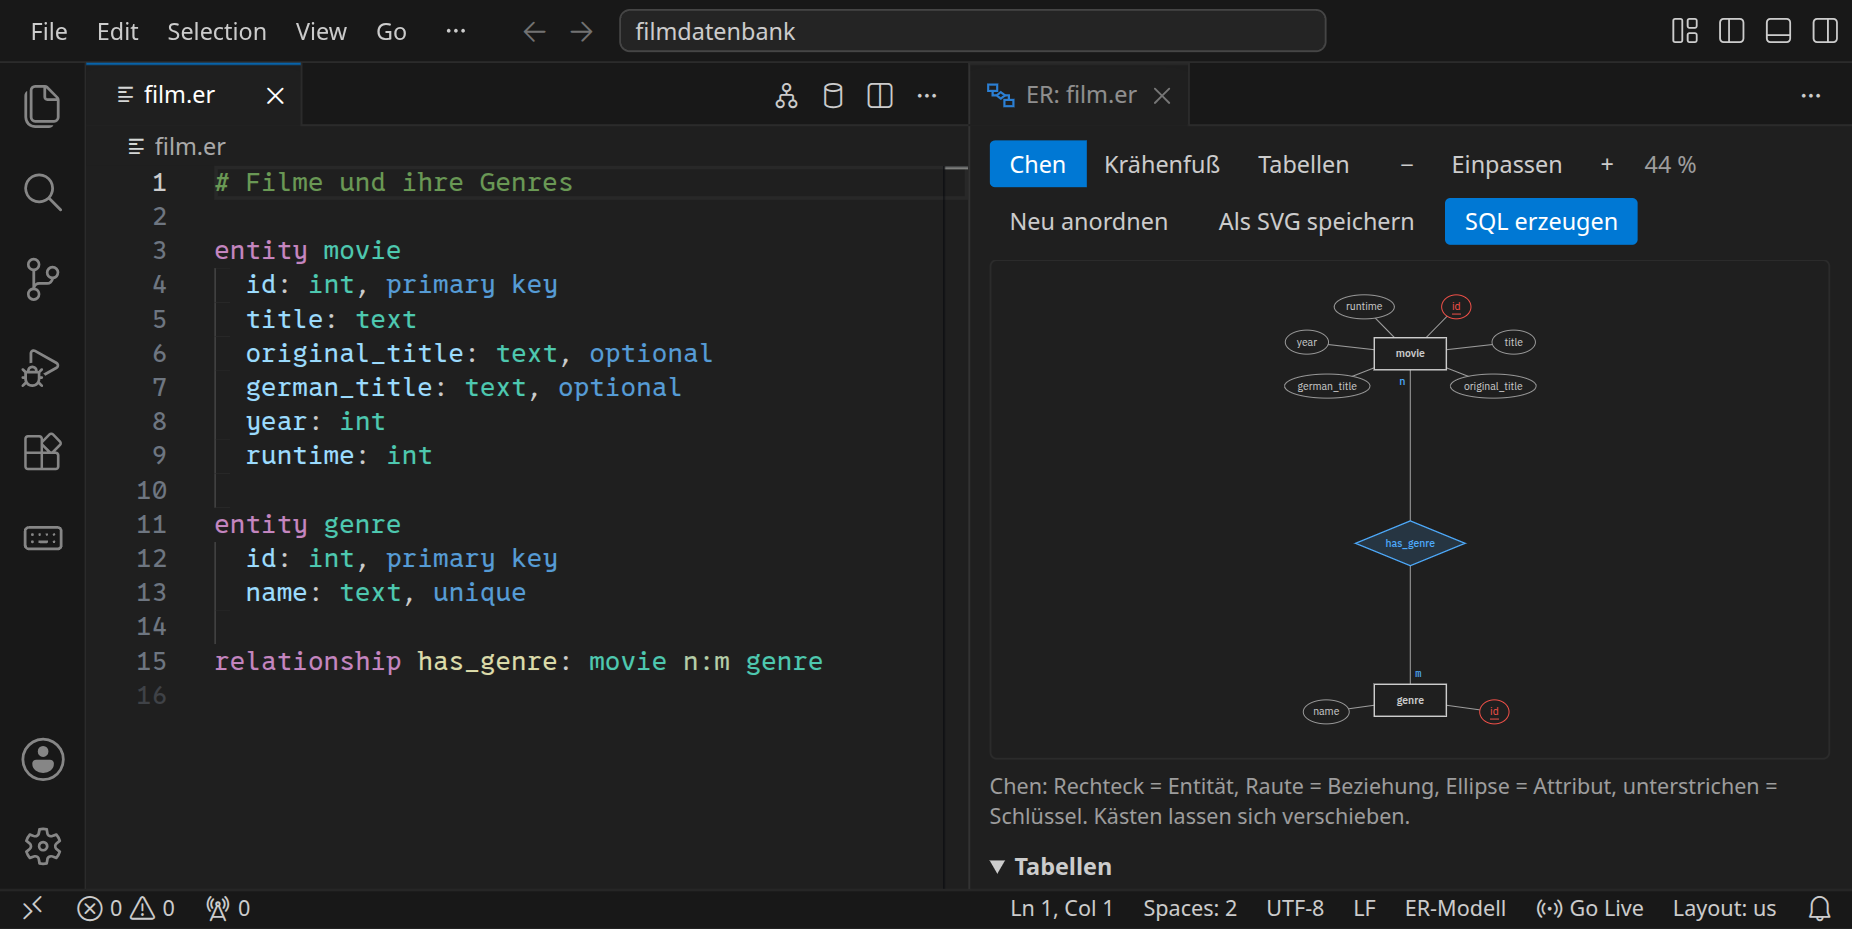Click Ln 1, Col 1 in the status bar
Viewport: 1852px width, 929px height.
[x=1061, y=908]
